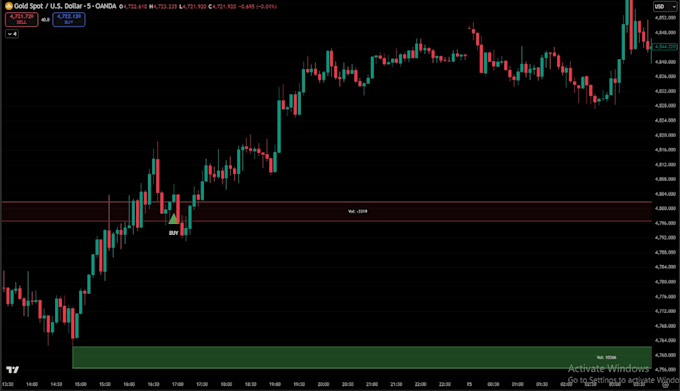Click the 4,768.000 price axis label
The image size is (680, 391).
pyautogui.click(x=665, y=326)
